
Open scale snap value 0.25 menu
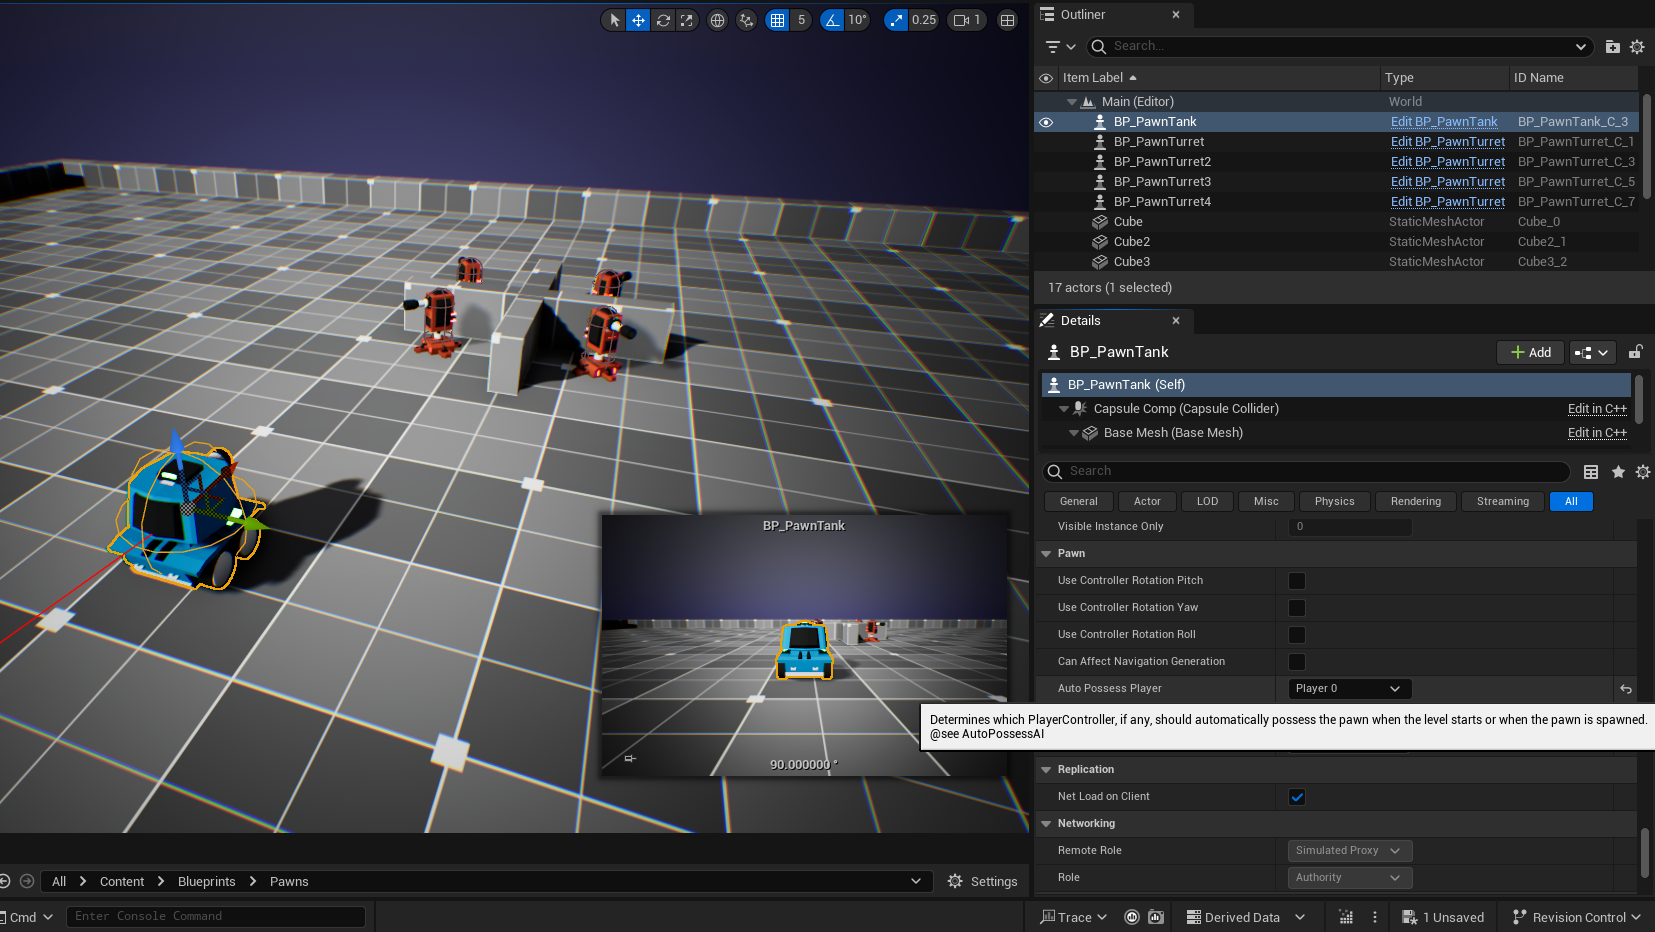pos(924,20)
